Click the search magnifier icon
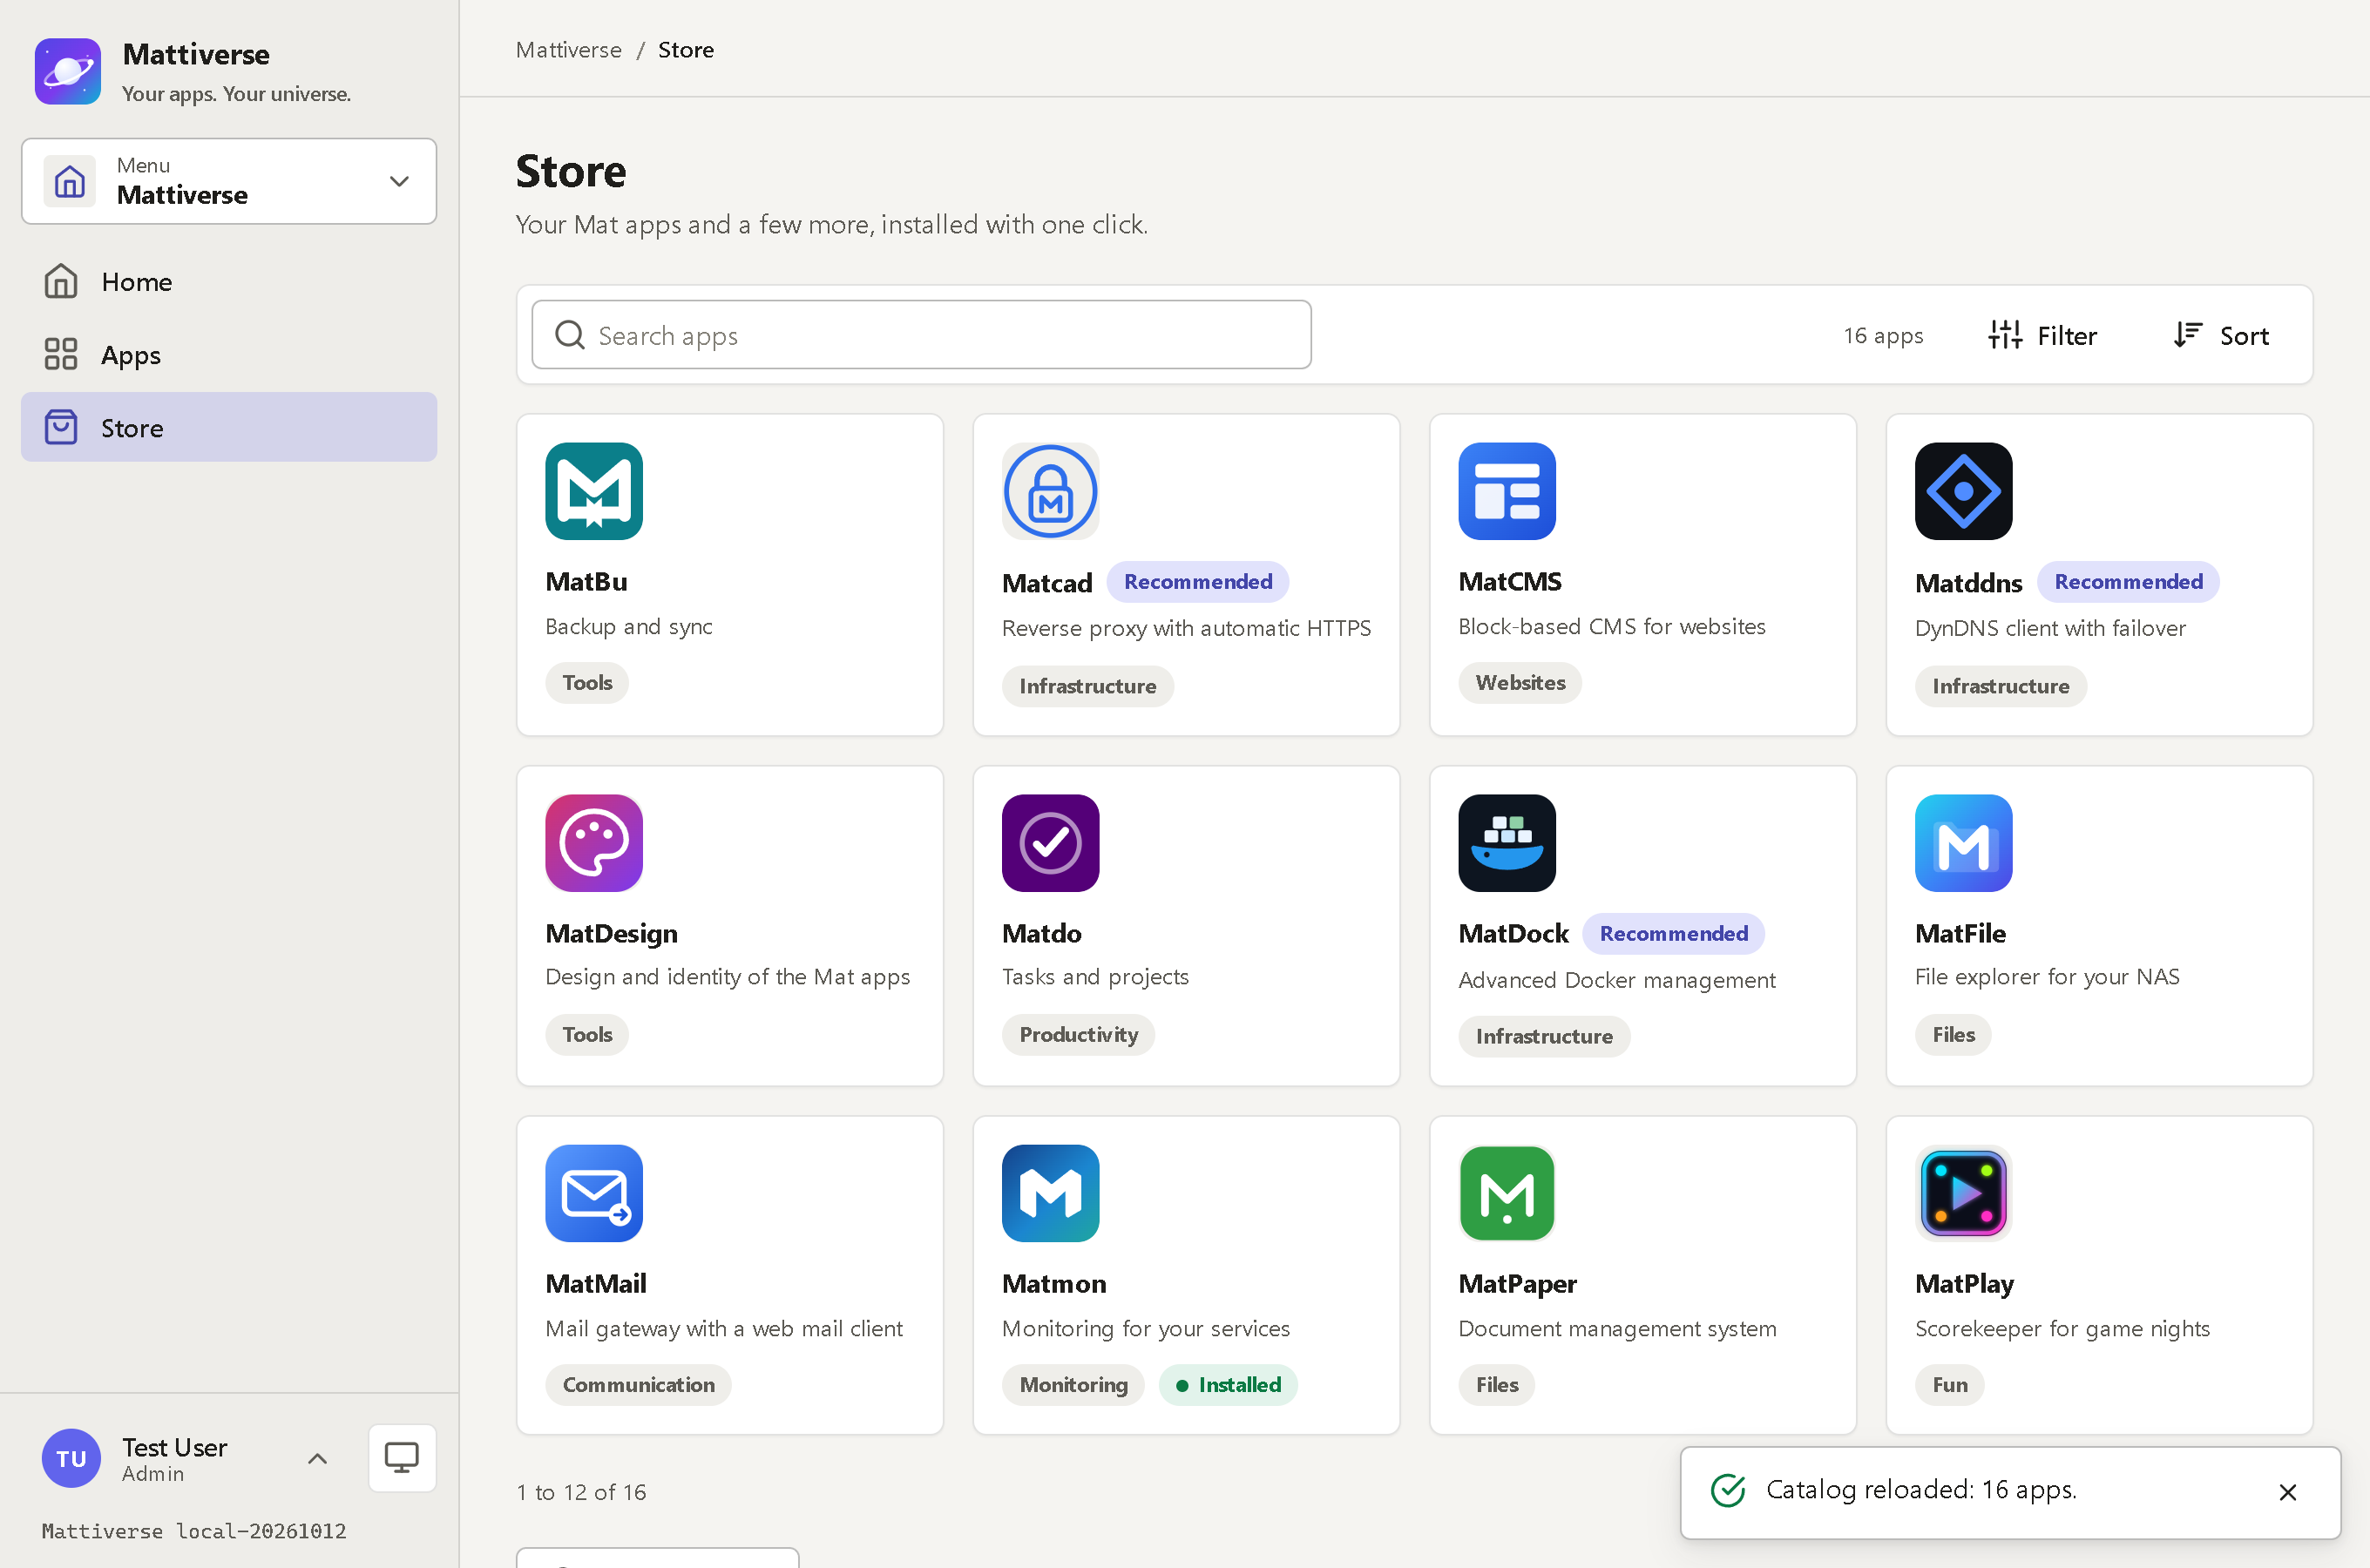2370x1568 pixels. (570, 335)
